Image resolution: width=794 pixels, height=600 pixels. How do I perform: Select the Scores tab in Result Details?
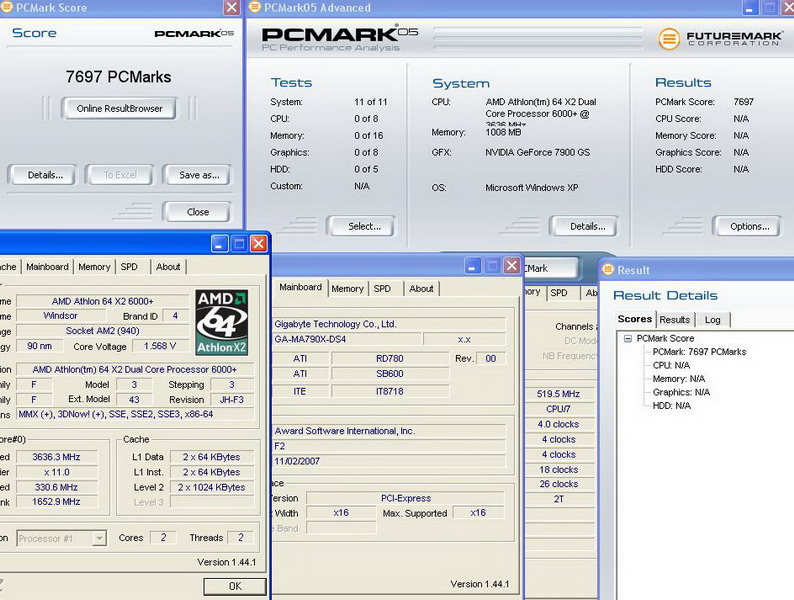point(634,319)
